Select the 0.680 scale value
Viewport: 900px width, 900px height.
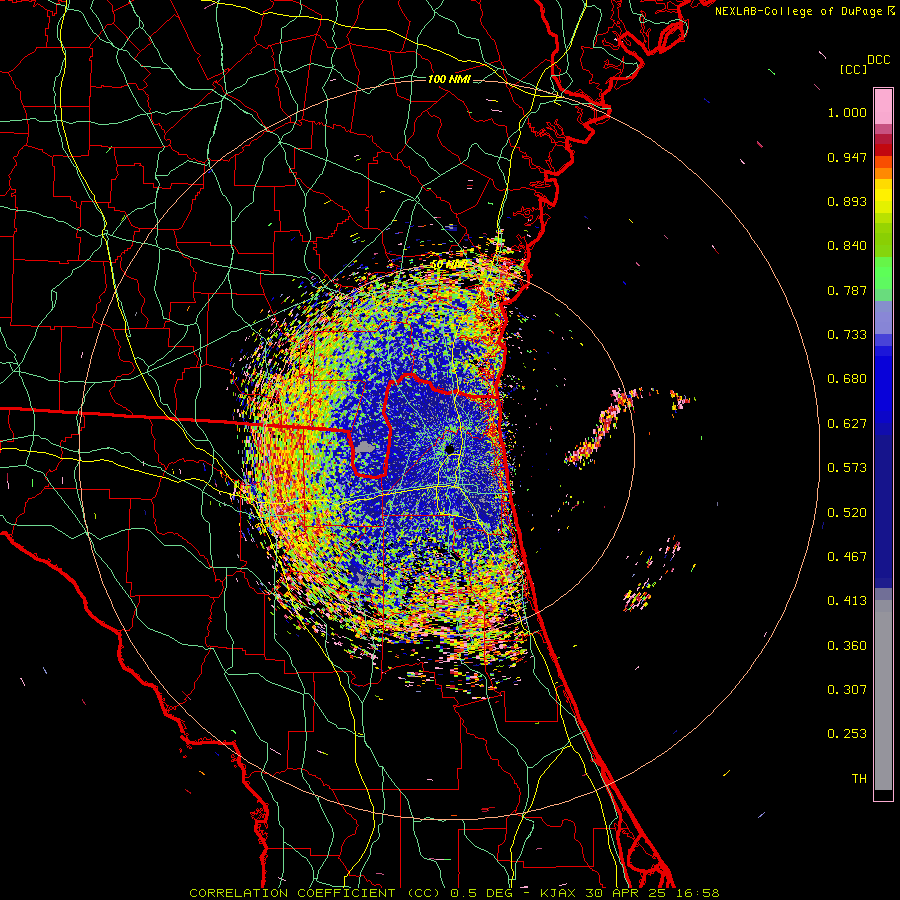[x=847, y=379]
